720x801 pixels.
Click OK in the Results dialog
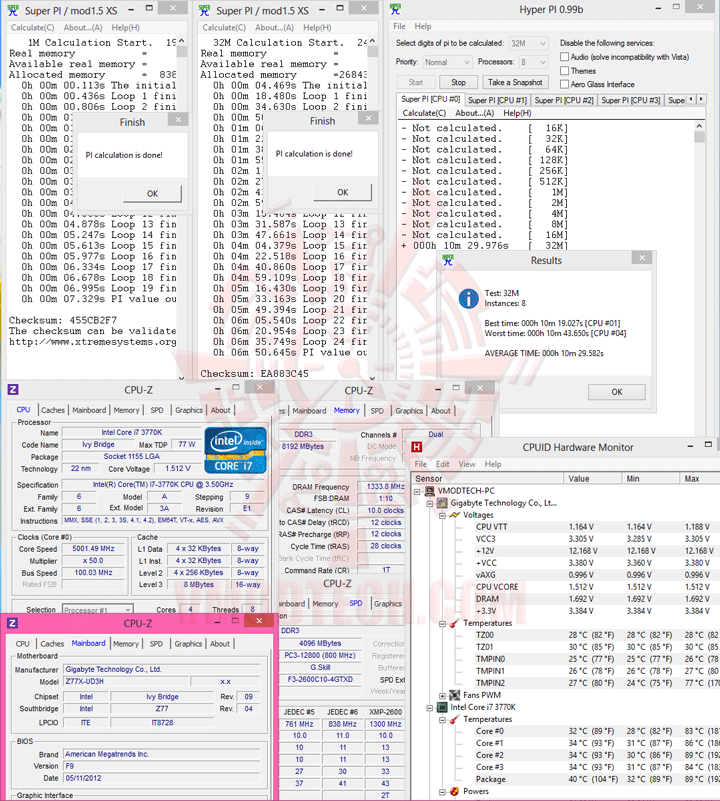[617, 392]
